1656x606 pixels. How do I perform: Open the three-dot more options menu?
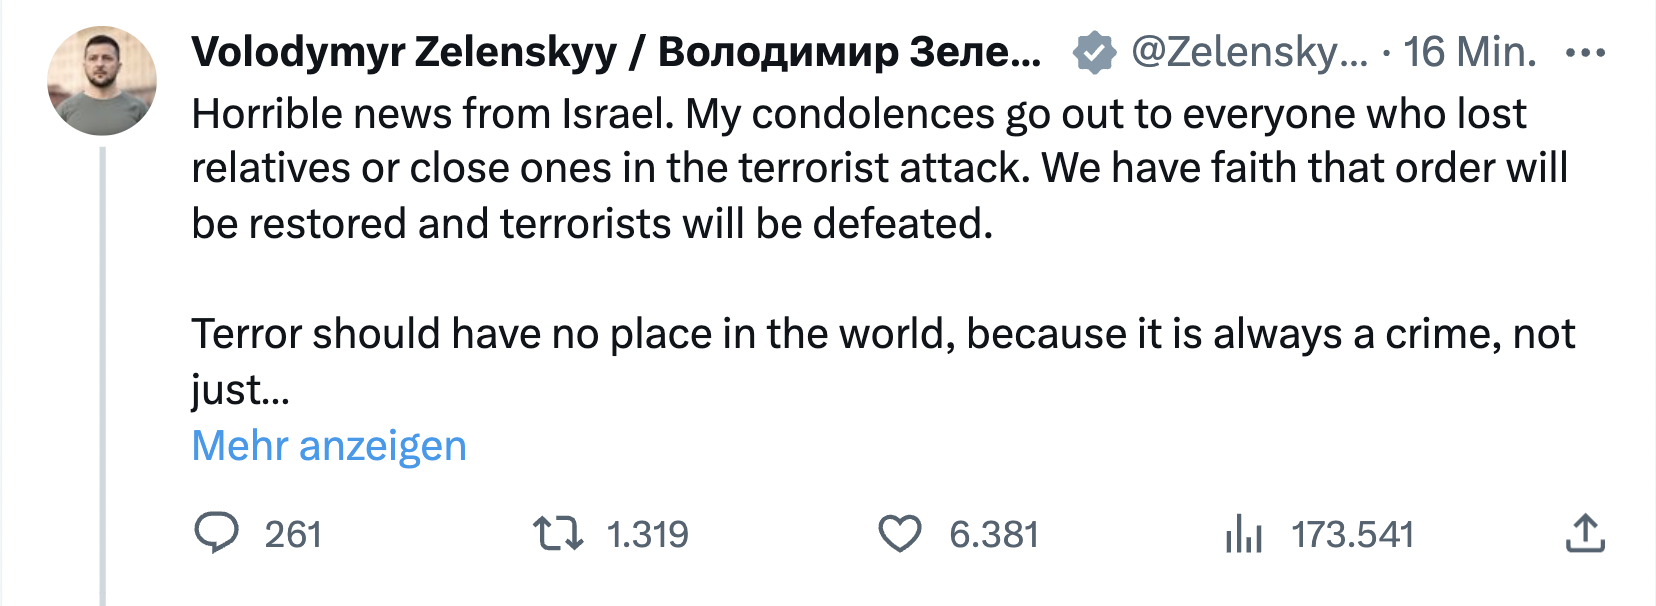[1585, 52]
